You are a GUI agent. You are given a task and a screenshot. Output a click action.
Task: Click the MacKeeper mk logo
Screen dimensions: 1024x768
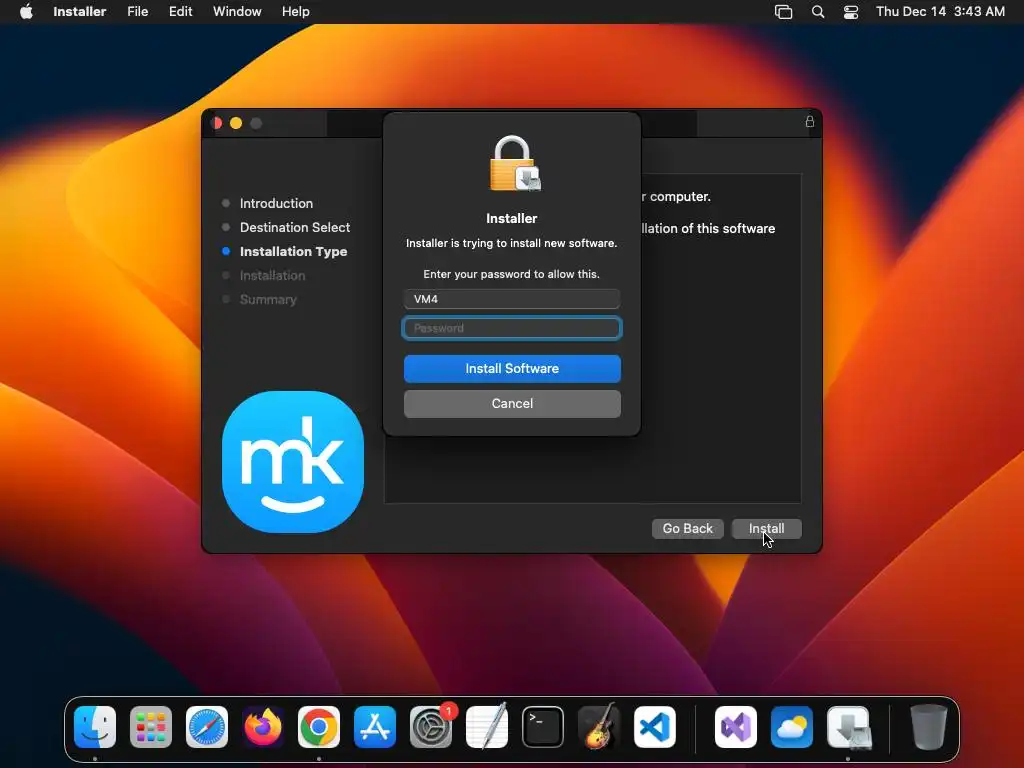click(x=293, y=462)
